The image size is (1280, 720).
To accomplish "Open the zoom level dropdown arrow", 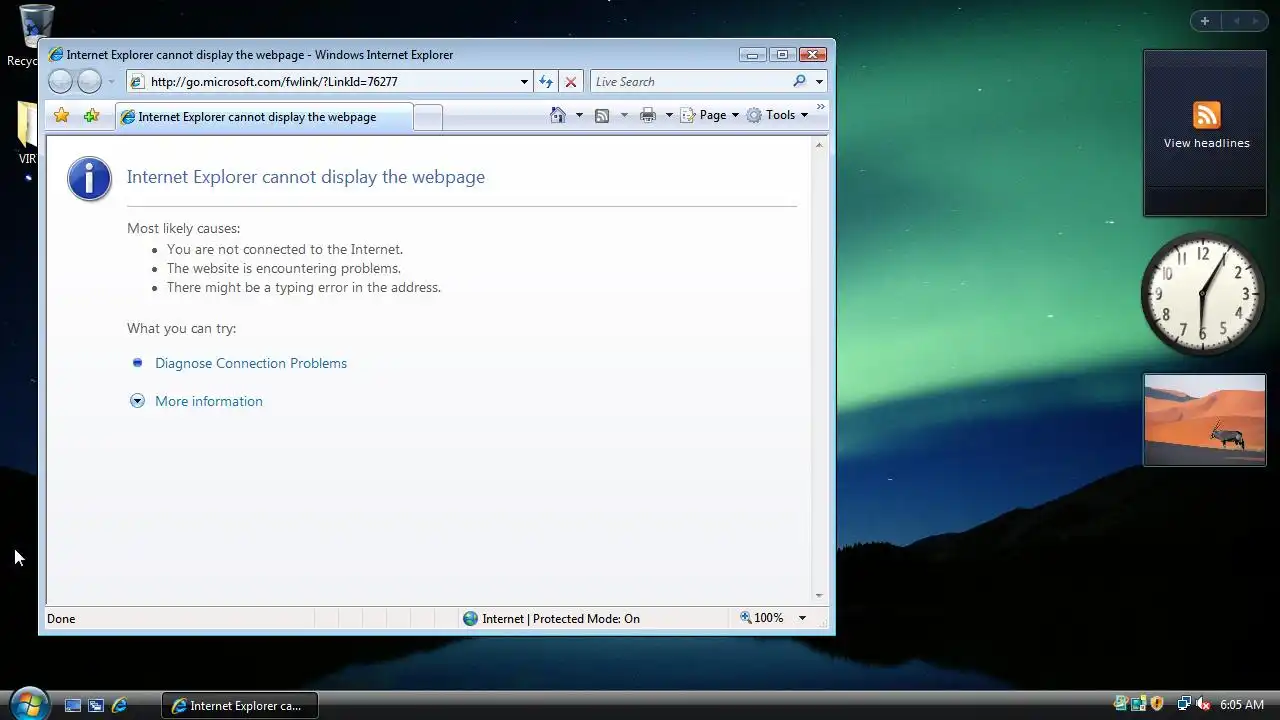I will [802, 618].
